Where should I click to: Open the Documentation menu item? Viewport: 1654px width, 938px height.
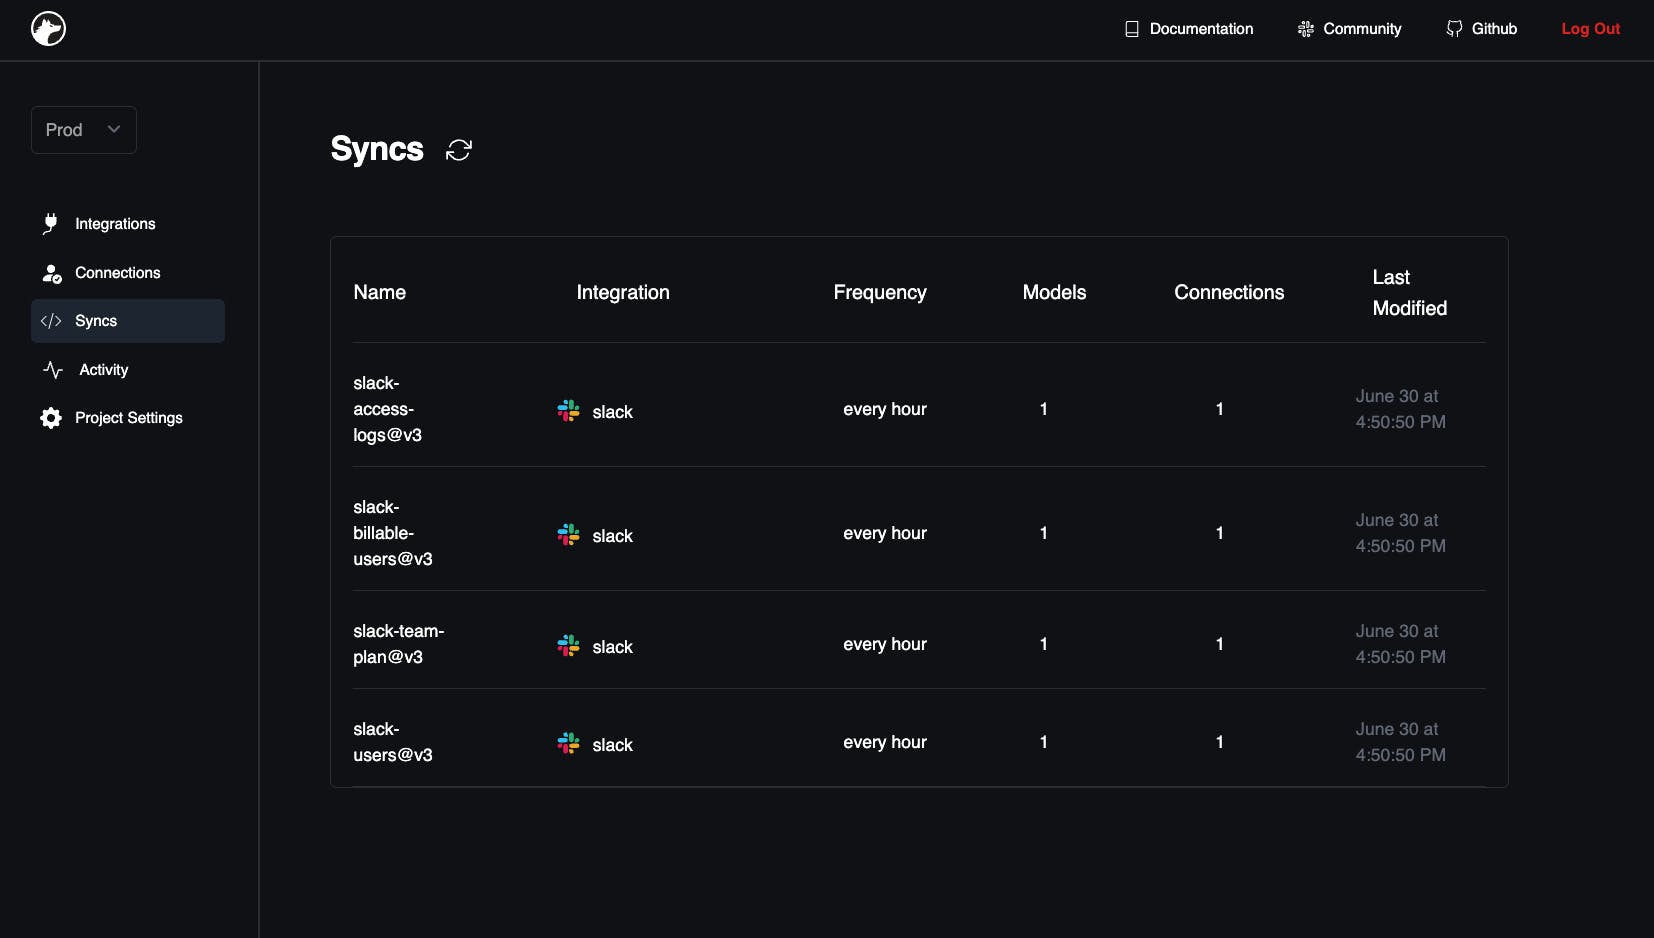1200,28
